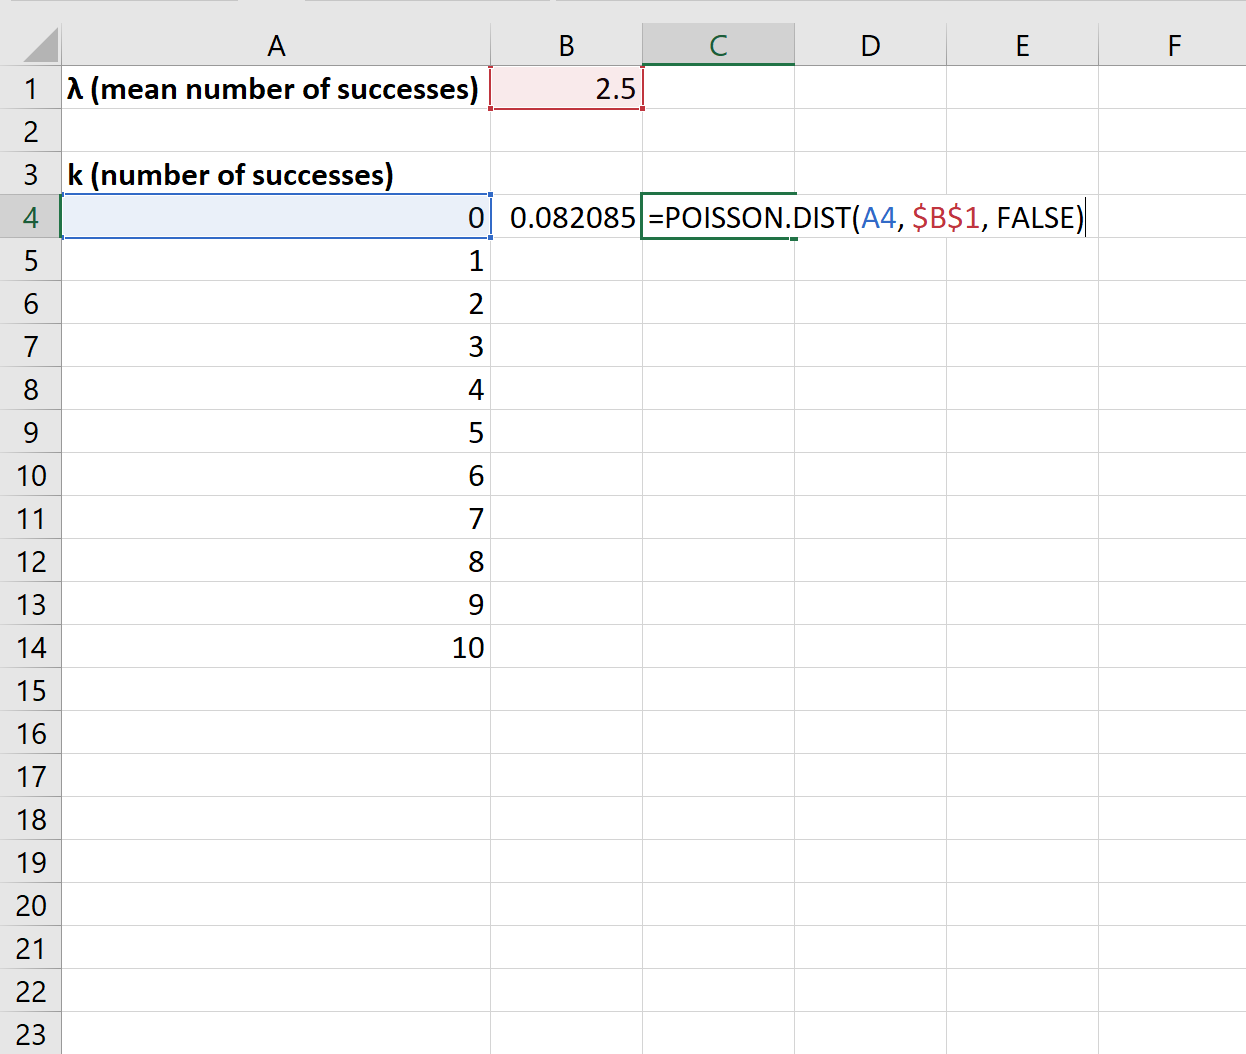Select cell B1 containing 2.5
1246x1054 pixels.
click(x=566, y=88)
